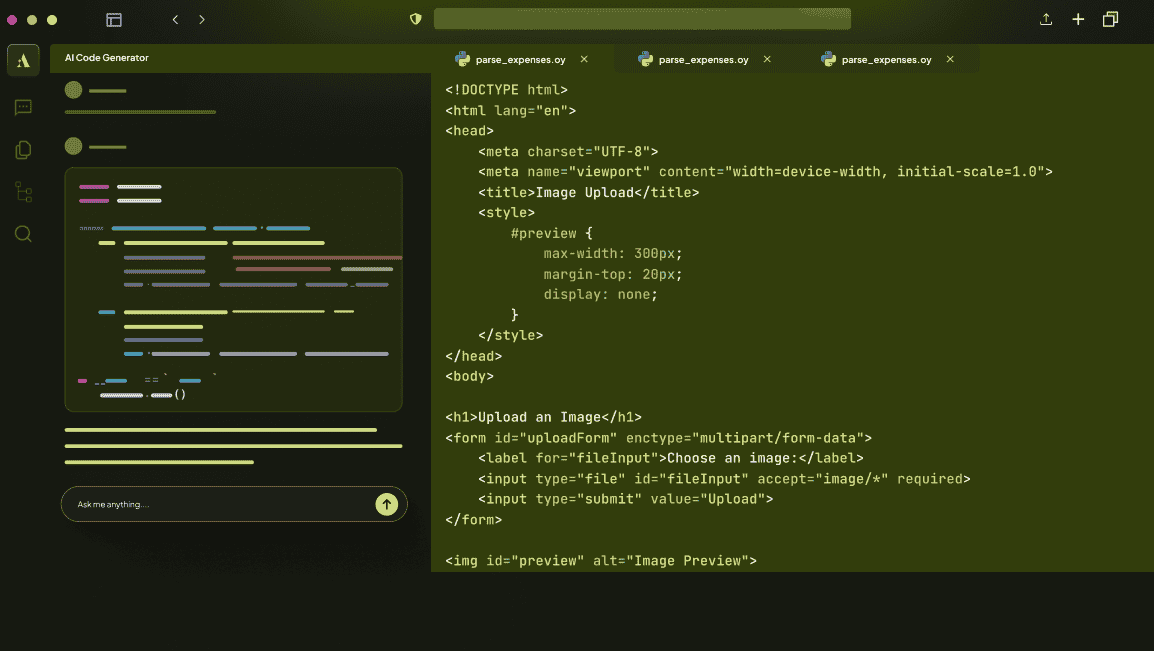Close the middle parse_expenses.oy tab
Image resolution: width=1154 pixels, height=651 pixels.
(767, 59)
